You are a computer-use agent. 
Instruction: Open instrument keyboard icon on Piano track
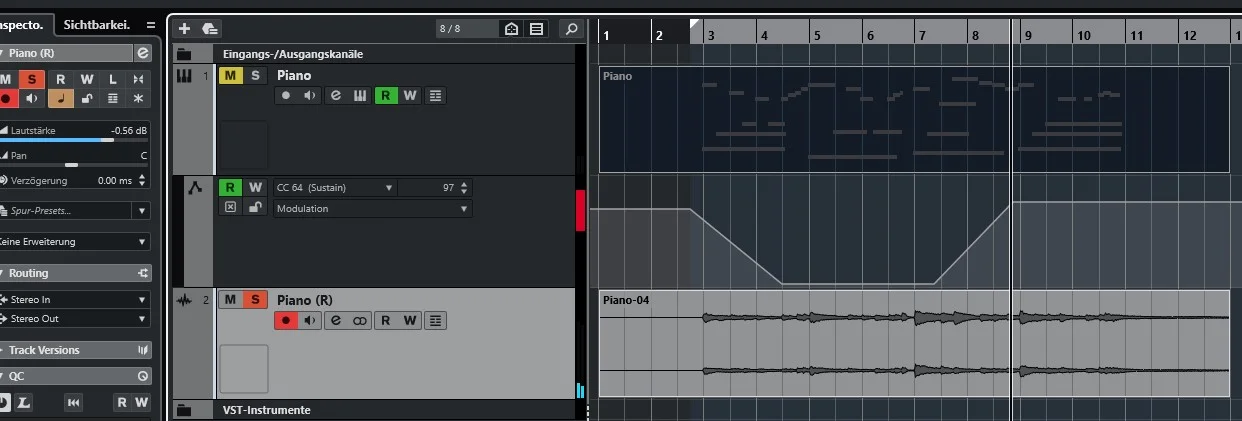(x=360, y=96)
